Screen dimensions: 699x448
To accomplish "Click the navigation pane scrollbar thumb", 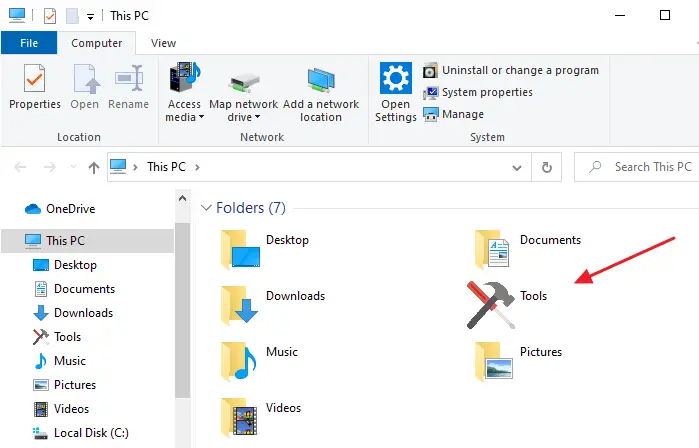I will pos(182,310).
